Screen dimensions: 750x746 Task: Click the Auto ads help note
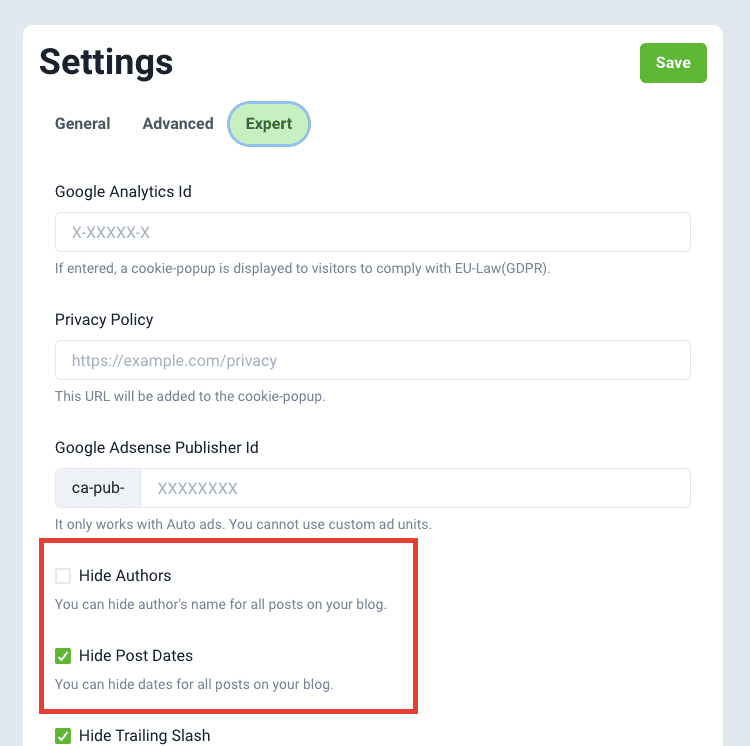[243, 524]
